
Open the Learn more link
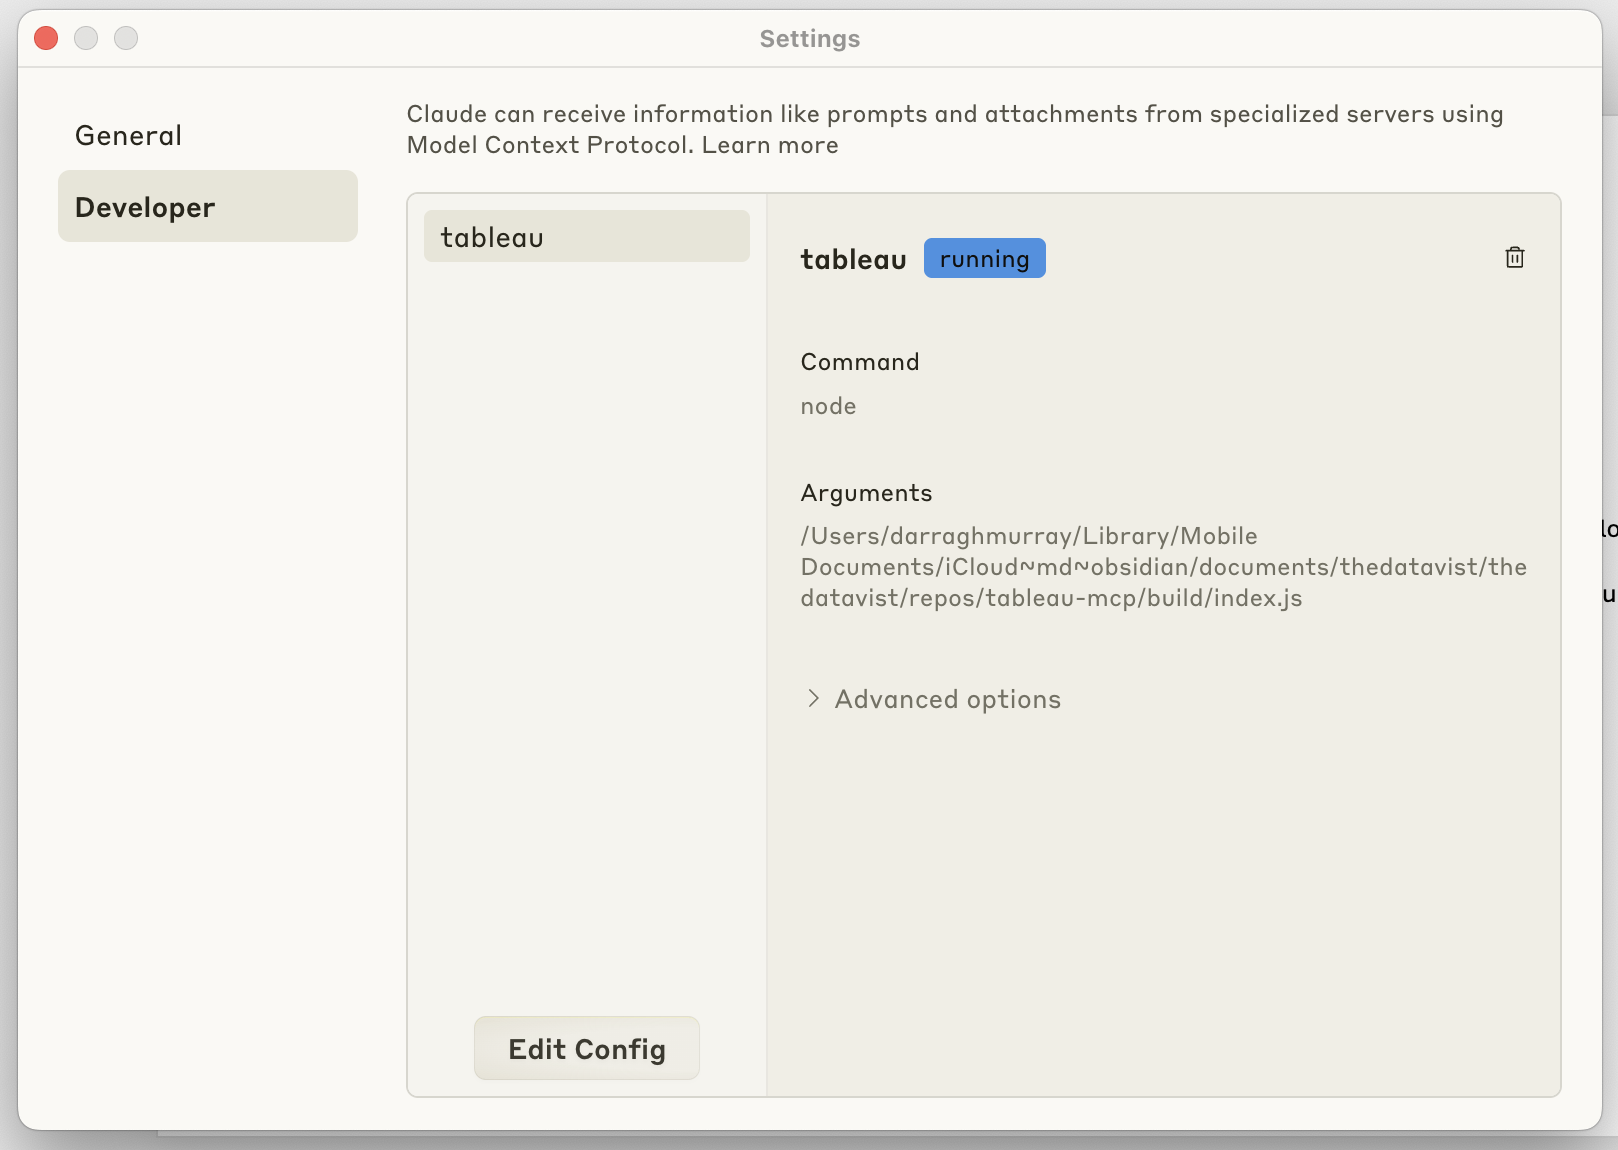(x=770, y=145)
